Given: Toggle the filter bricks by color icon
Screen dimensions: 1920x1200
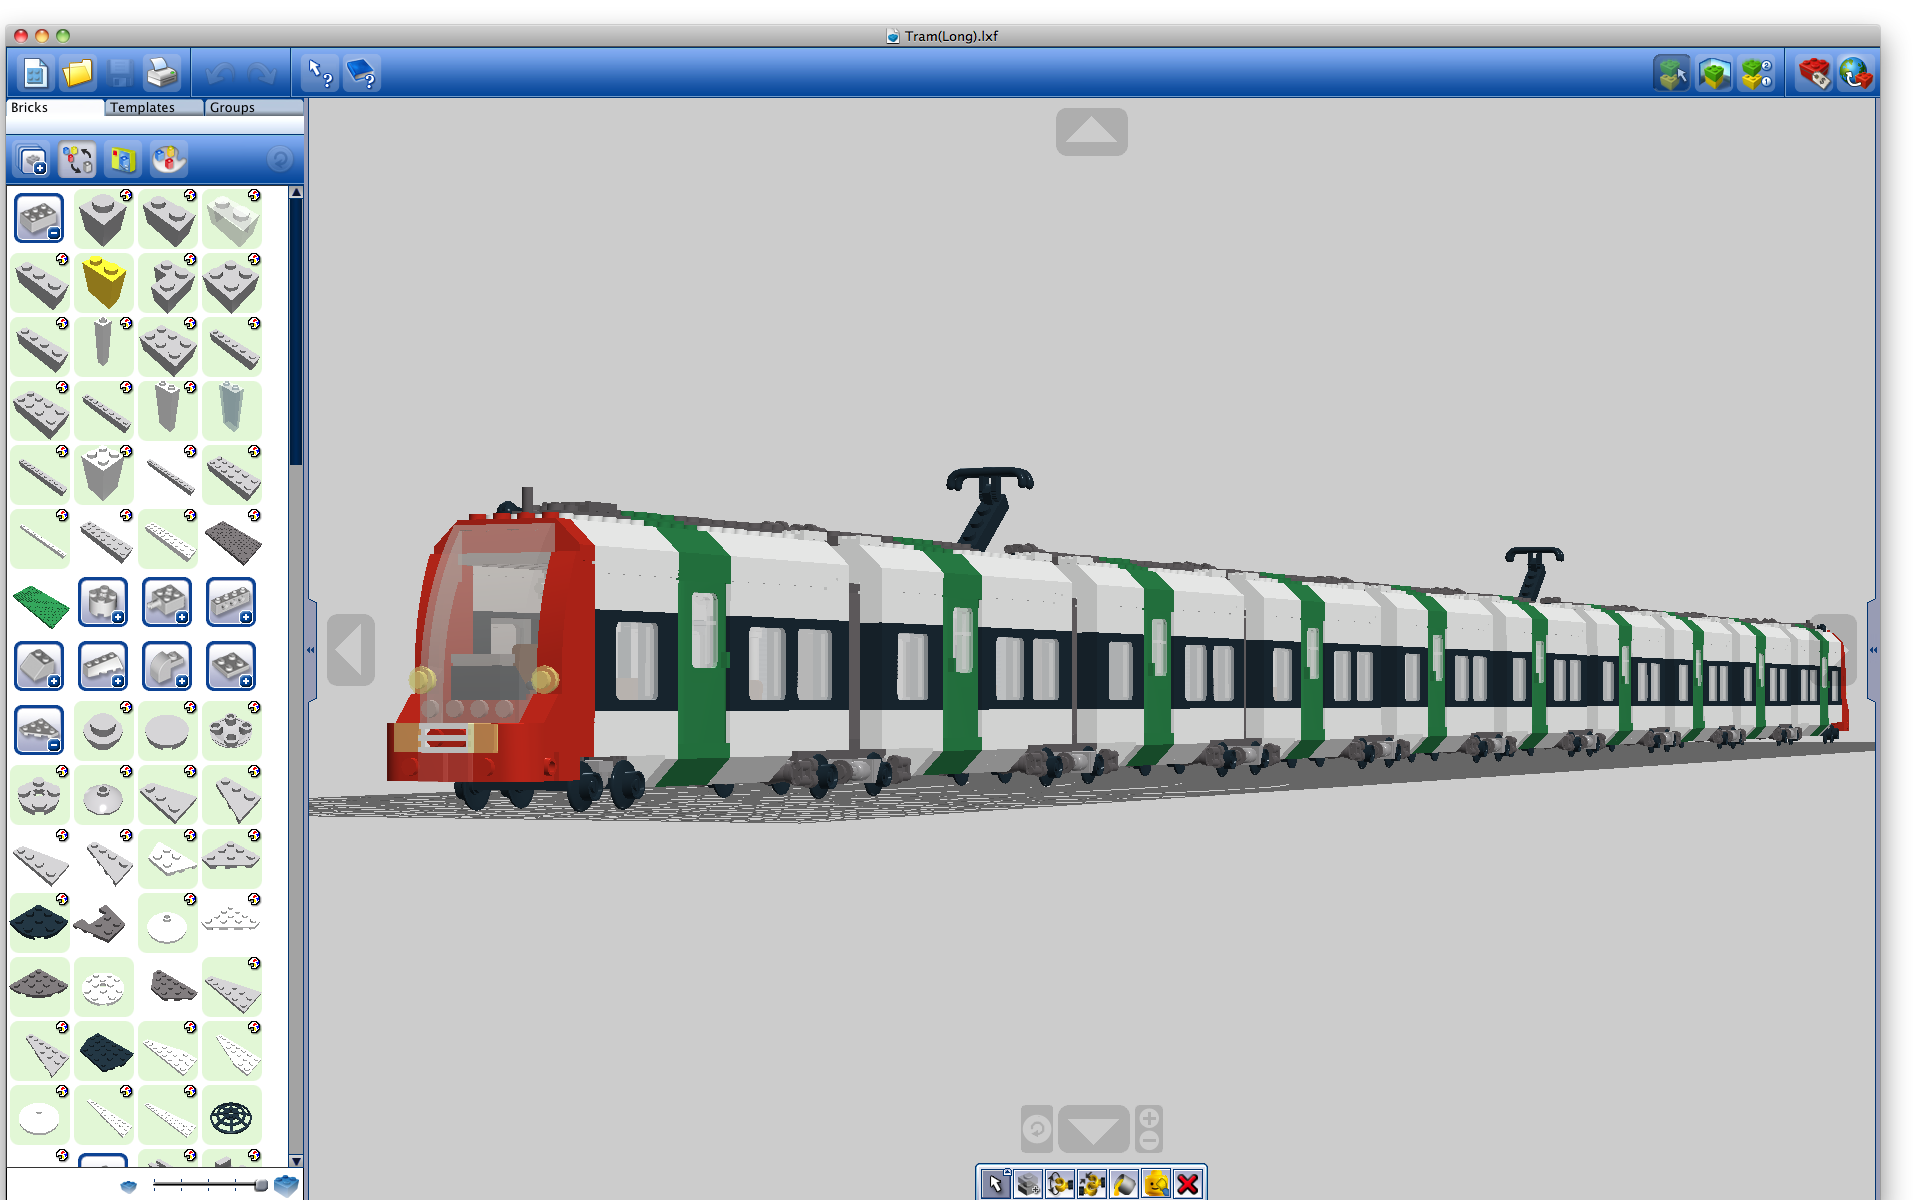Looking at the screenshot, I should tap(77, 159).
